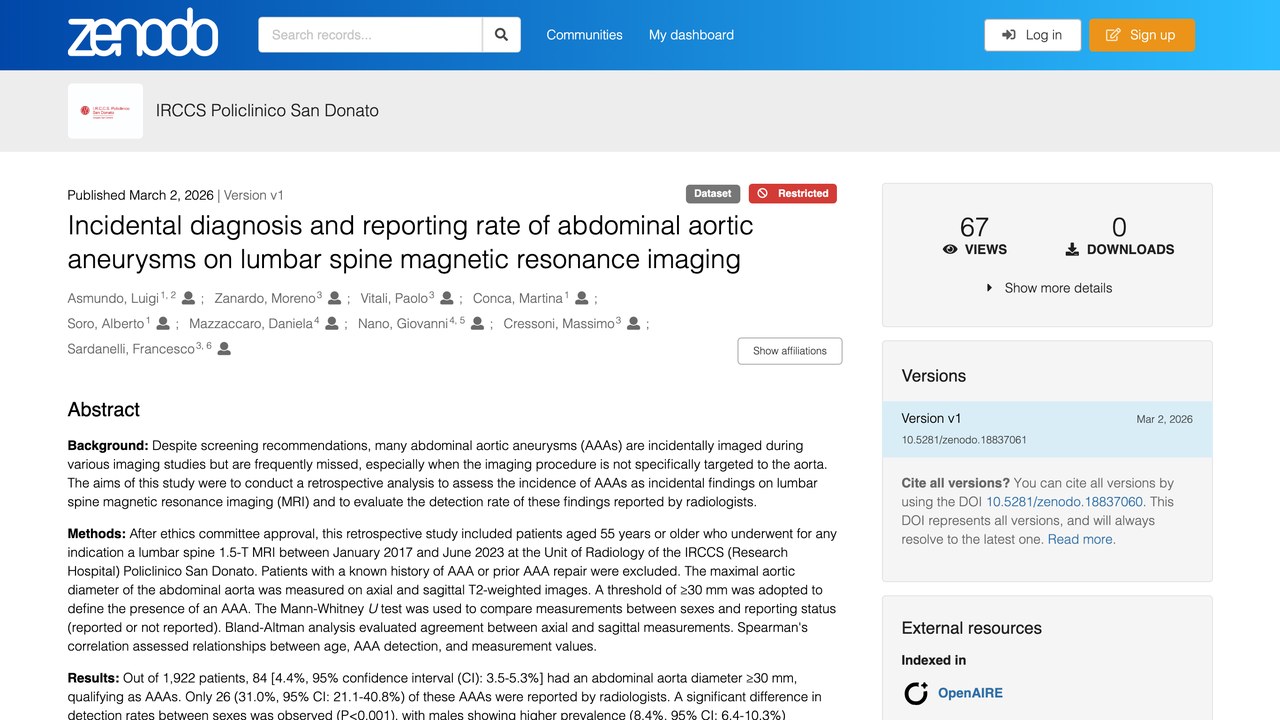The image size is (1280, 720).
Task: Click the magnifier search button
Action: [x=501, y=35]
